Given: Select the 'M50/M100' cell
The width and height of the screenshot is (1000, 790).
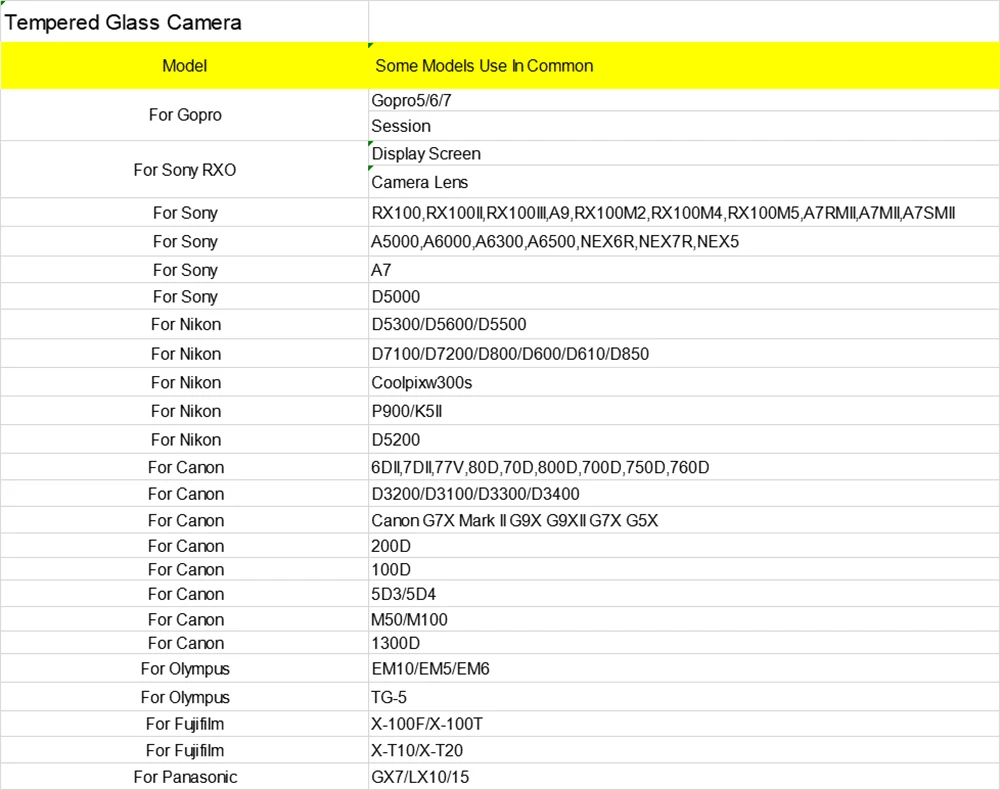Looking at the screenshot, I should click(409, 620).
